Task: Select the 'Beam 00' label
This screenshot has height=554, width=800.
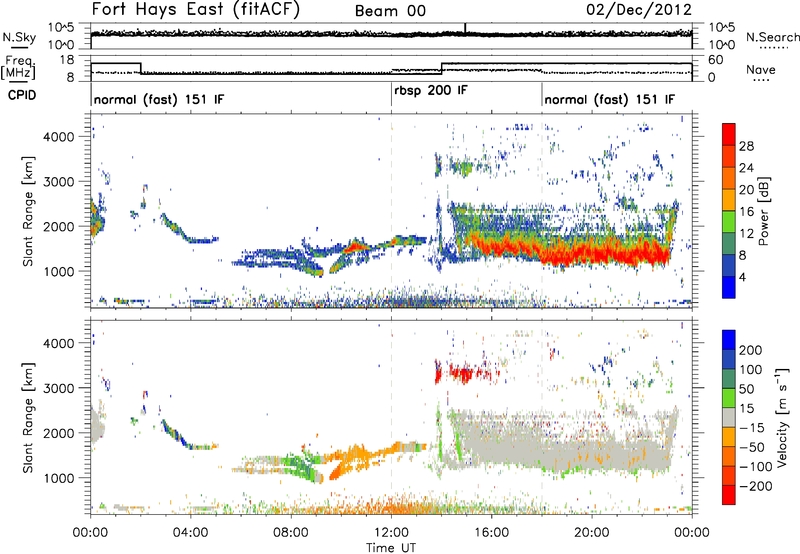Action: pos(390,11)
